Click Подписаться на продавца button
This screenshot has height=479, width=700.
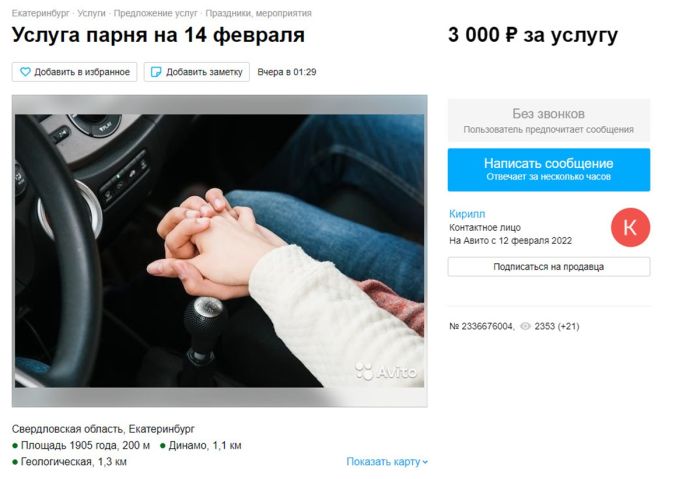pos(549,267)
